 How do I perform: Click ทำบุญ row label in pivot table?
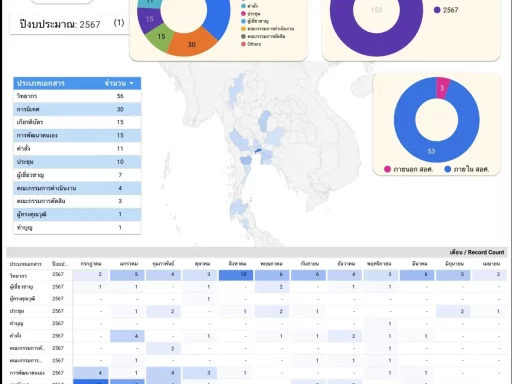click(16, 323)
